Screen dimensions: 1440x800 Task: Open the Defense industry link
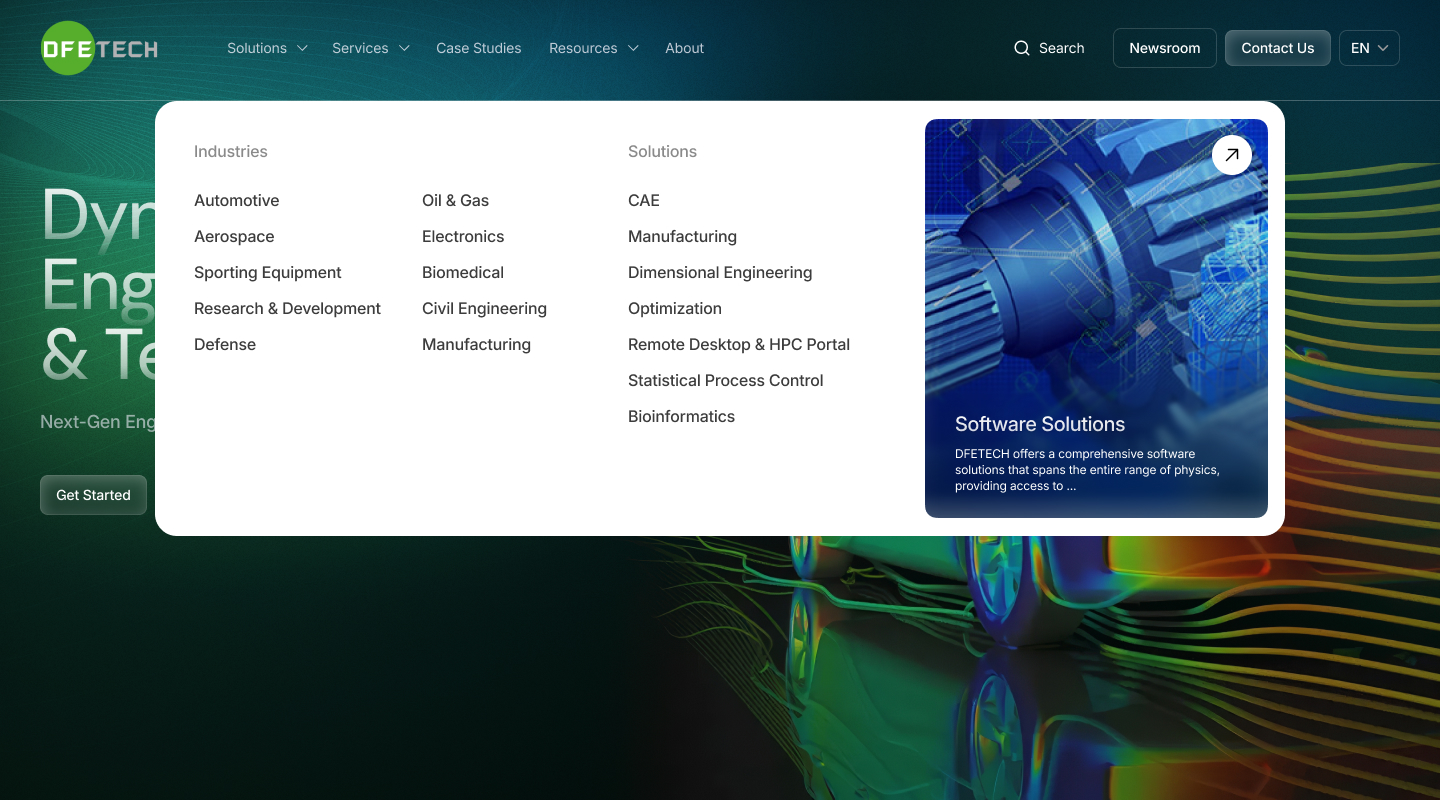tap(225, 344)
